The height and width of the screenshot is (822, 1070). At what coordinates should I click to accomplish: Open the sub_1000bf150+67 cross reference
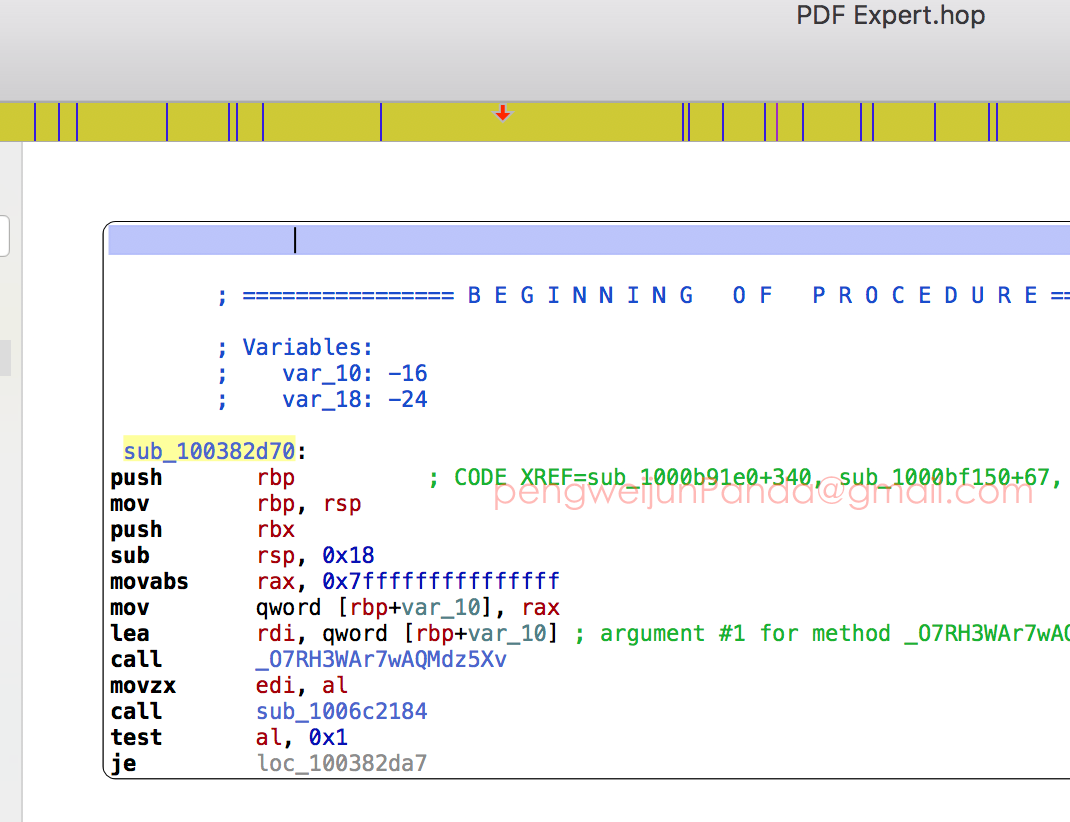[944, 477]
